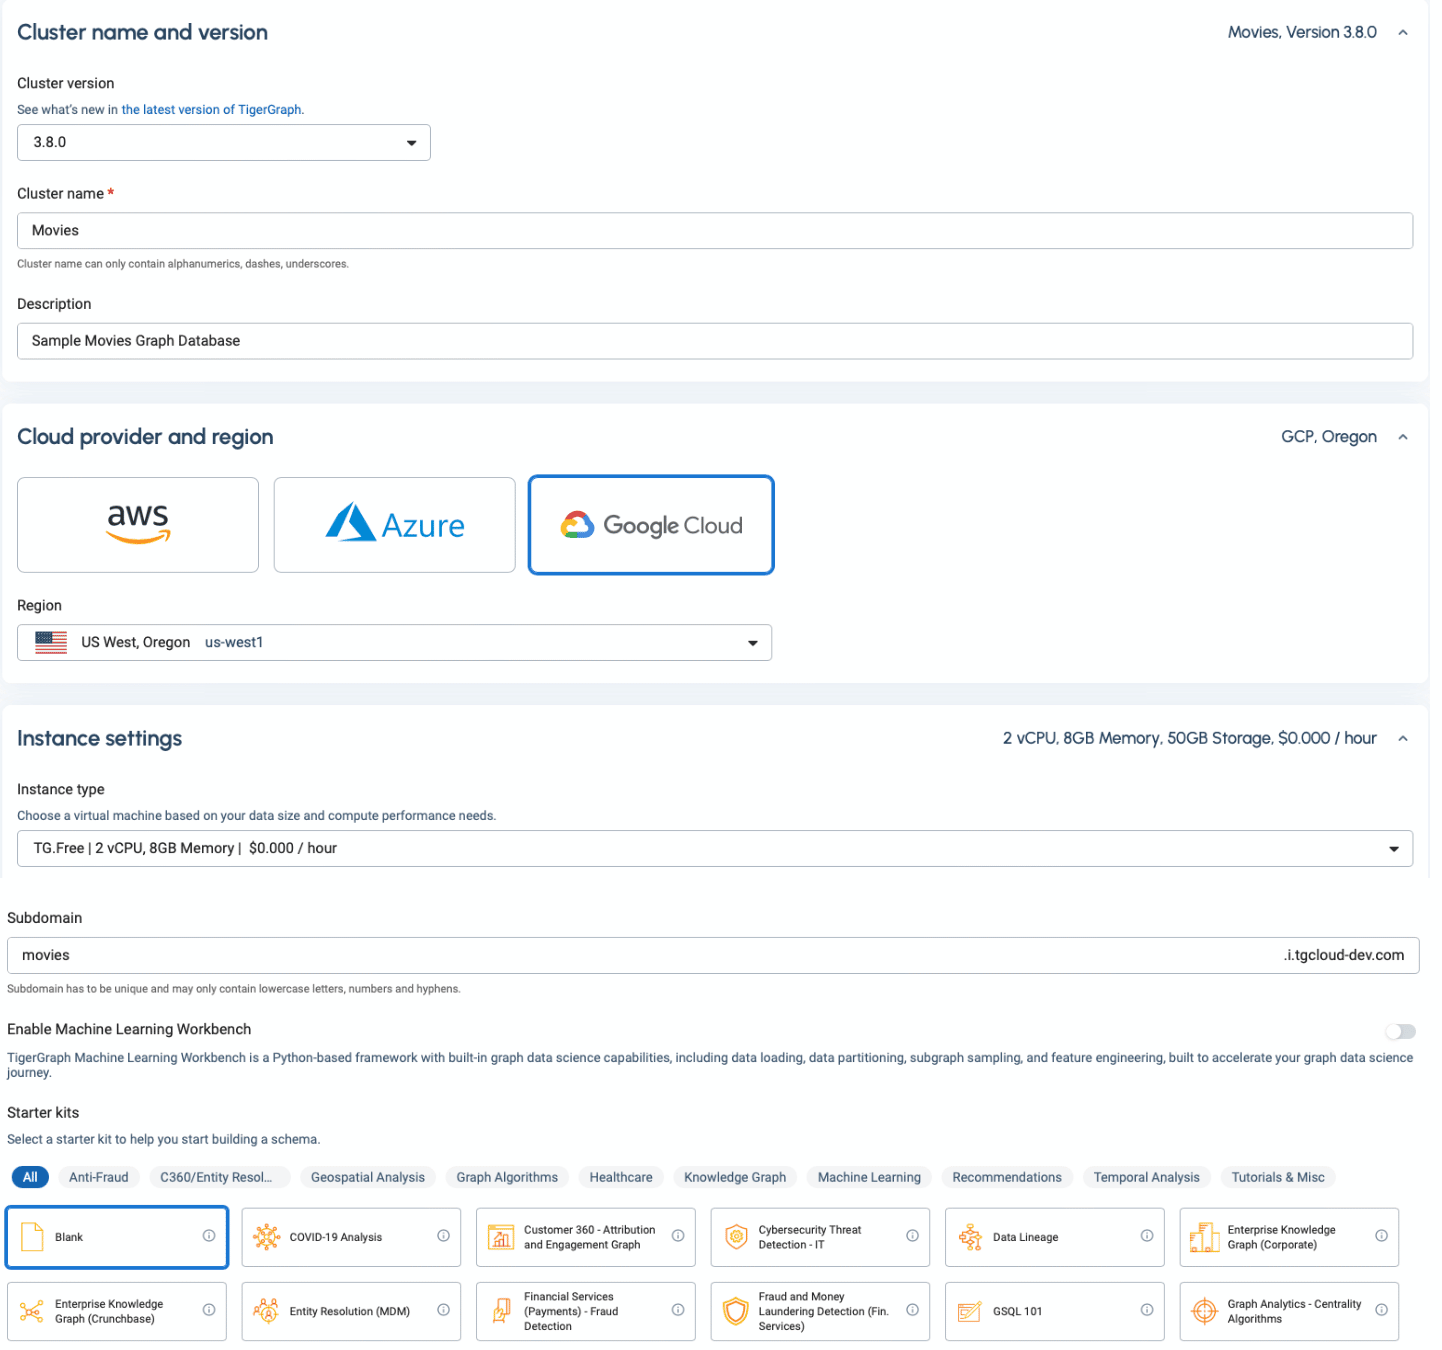Click the Entity Resolution (MDM) icon
The height and width of the screenshot is (1350, 1442).
pos(267,1311)
